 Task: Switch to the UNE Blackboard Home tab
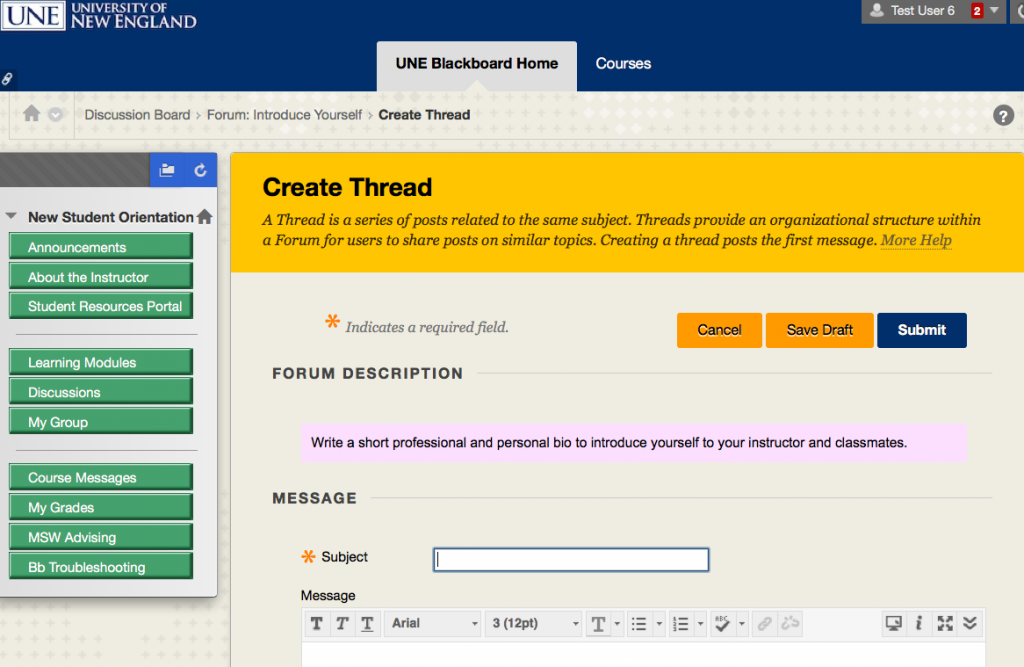point(477,64)
